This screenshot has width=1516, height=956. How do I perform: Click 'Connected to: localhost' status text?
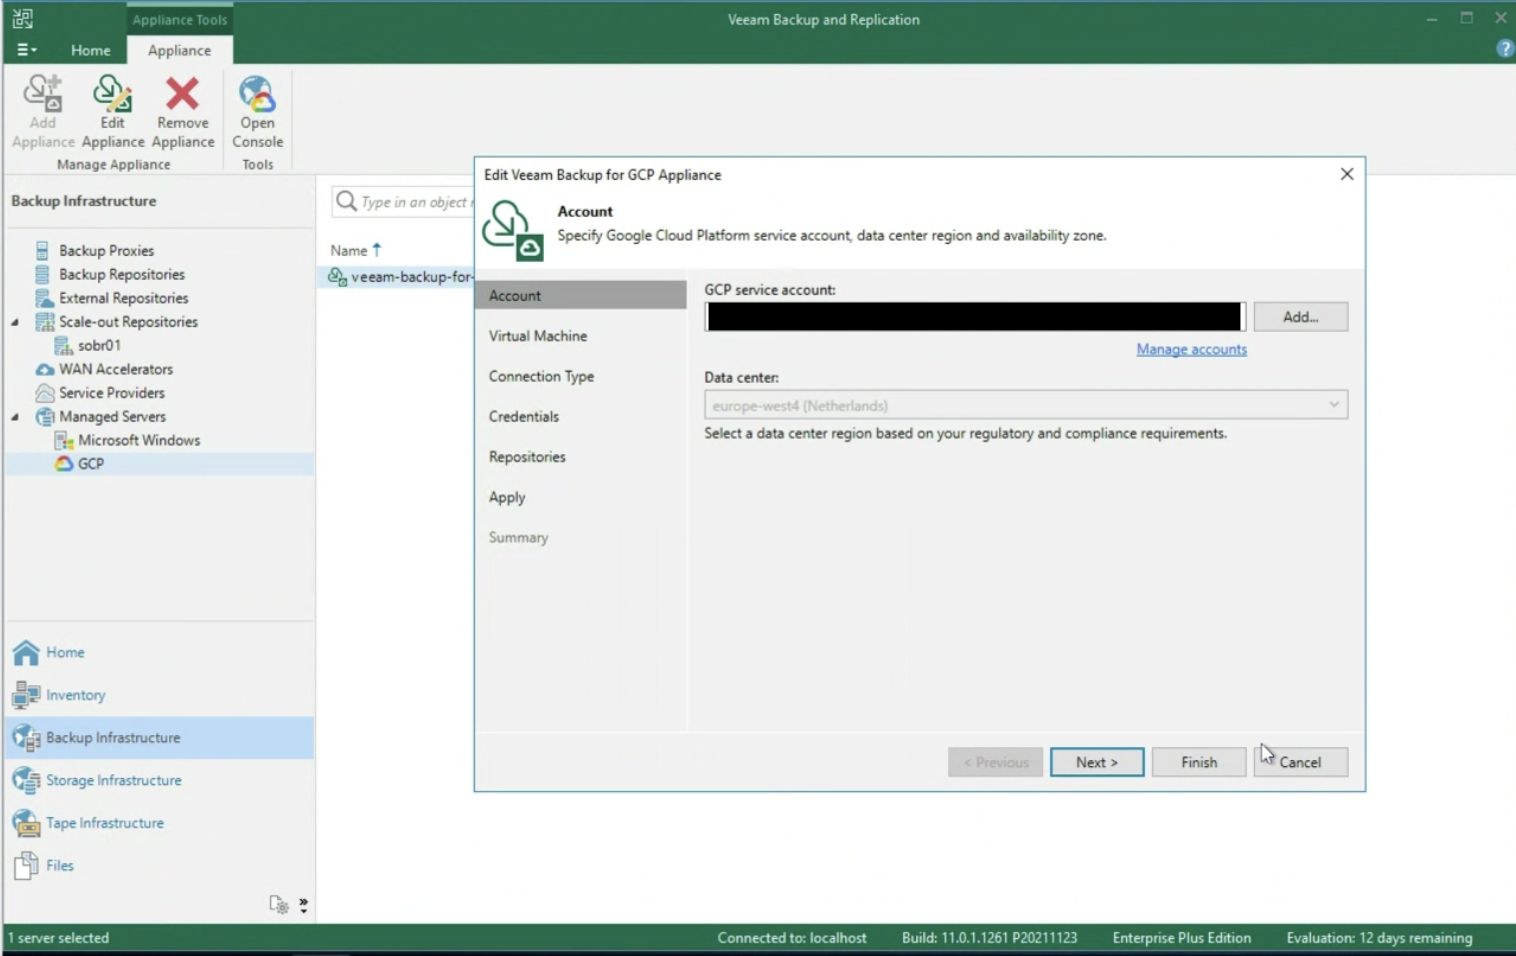click(792, 938)
